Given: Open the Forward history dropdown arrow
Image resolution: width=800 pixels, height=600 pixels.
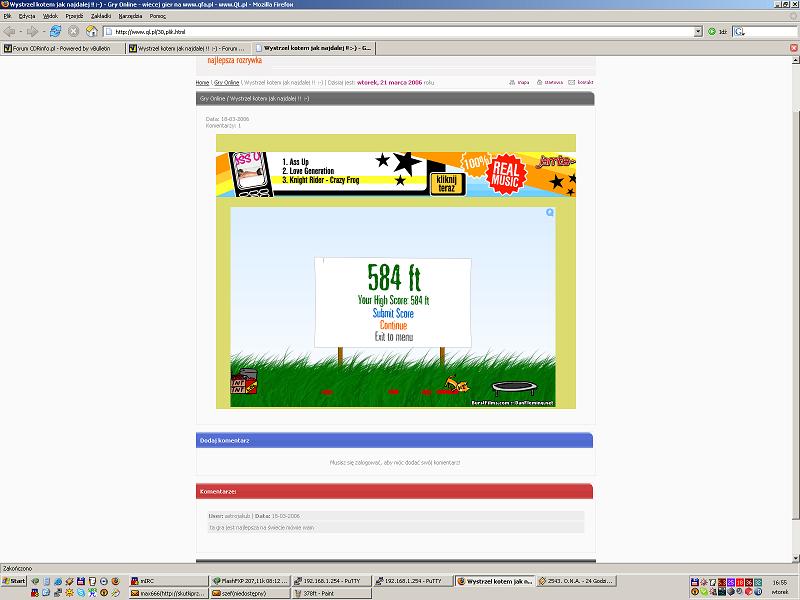Looking at the screenshot, I should (43, 32).
